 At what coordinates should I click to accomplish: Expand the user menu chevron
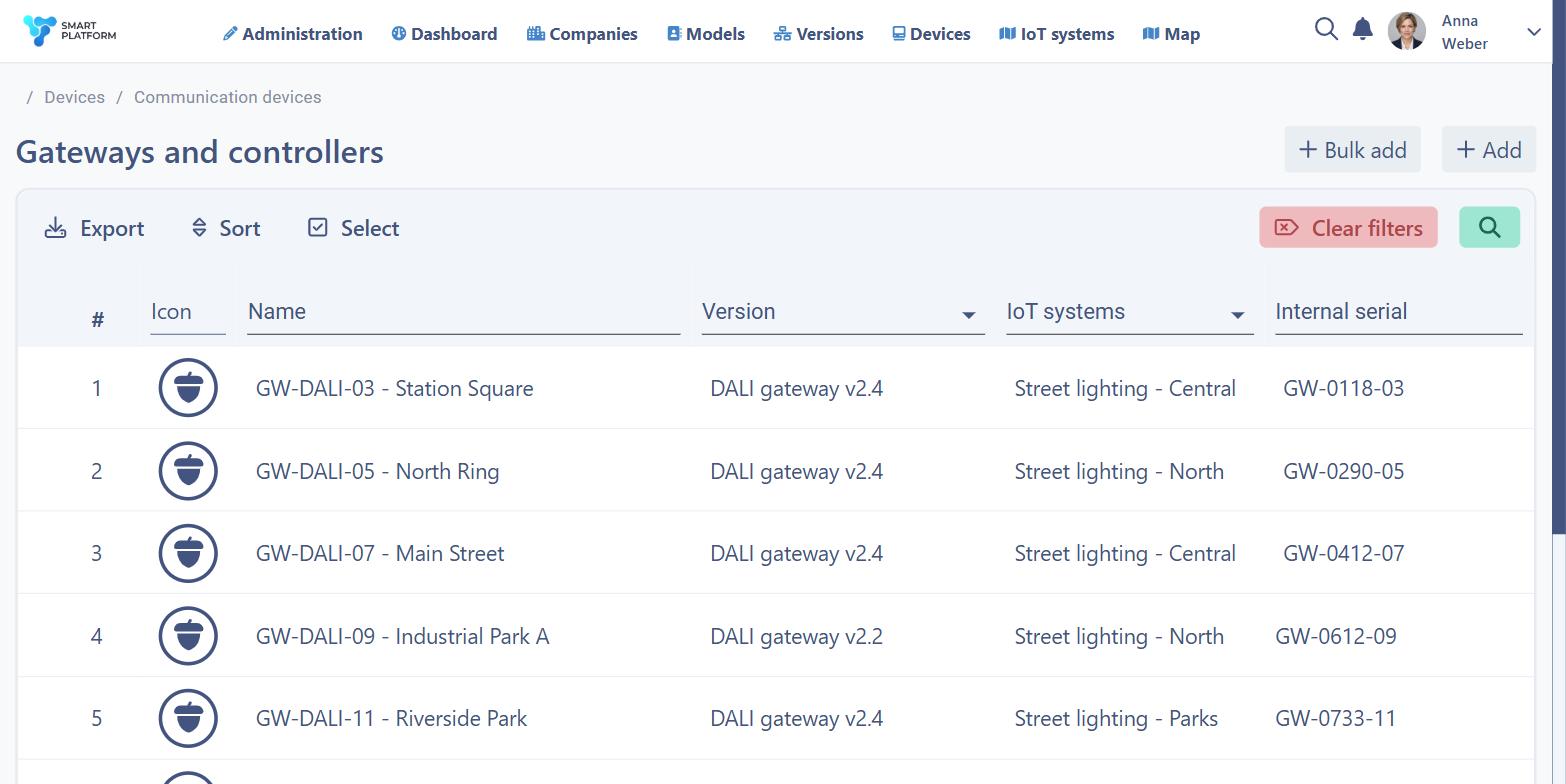1534,32
